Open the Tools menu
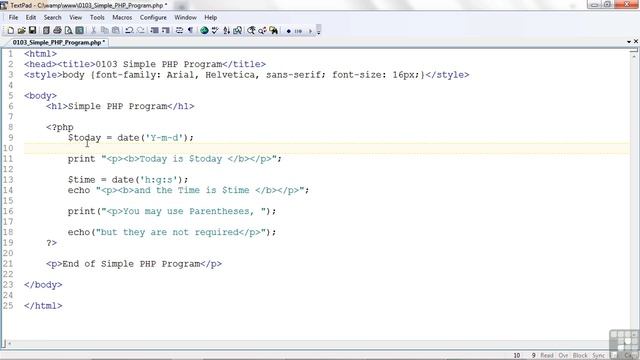The image size is (640, 360). tap(97, 18)
